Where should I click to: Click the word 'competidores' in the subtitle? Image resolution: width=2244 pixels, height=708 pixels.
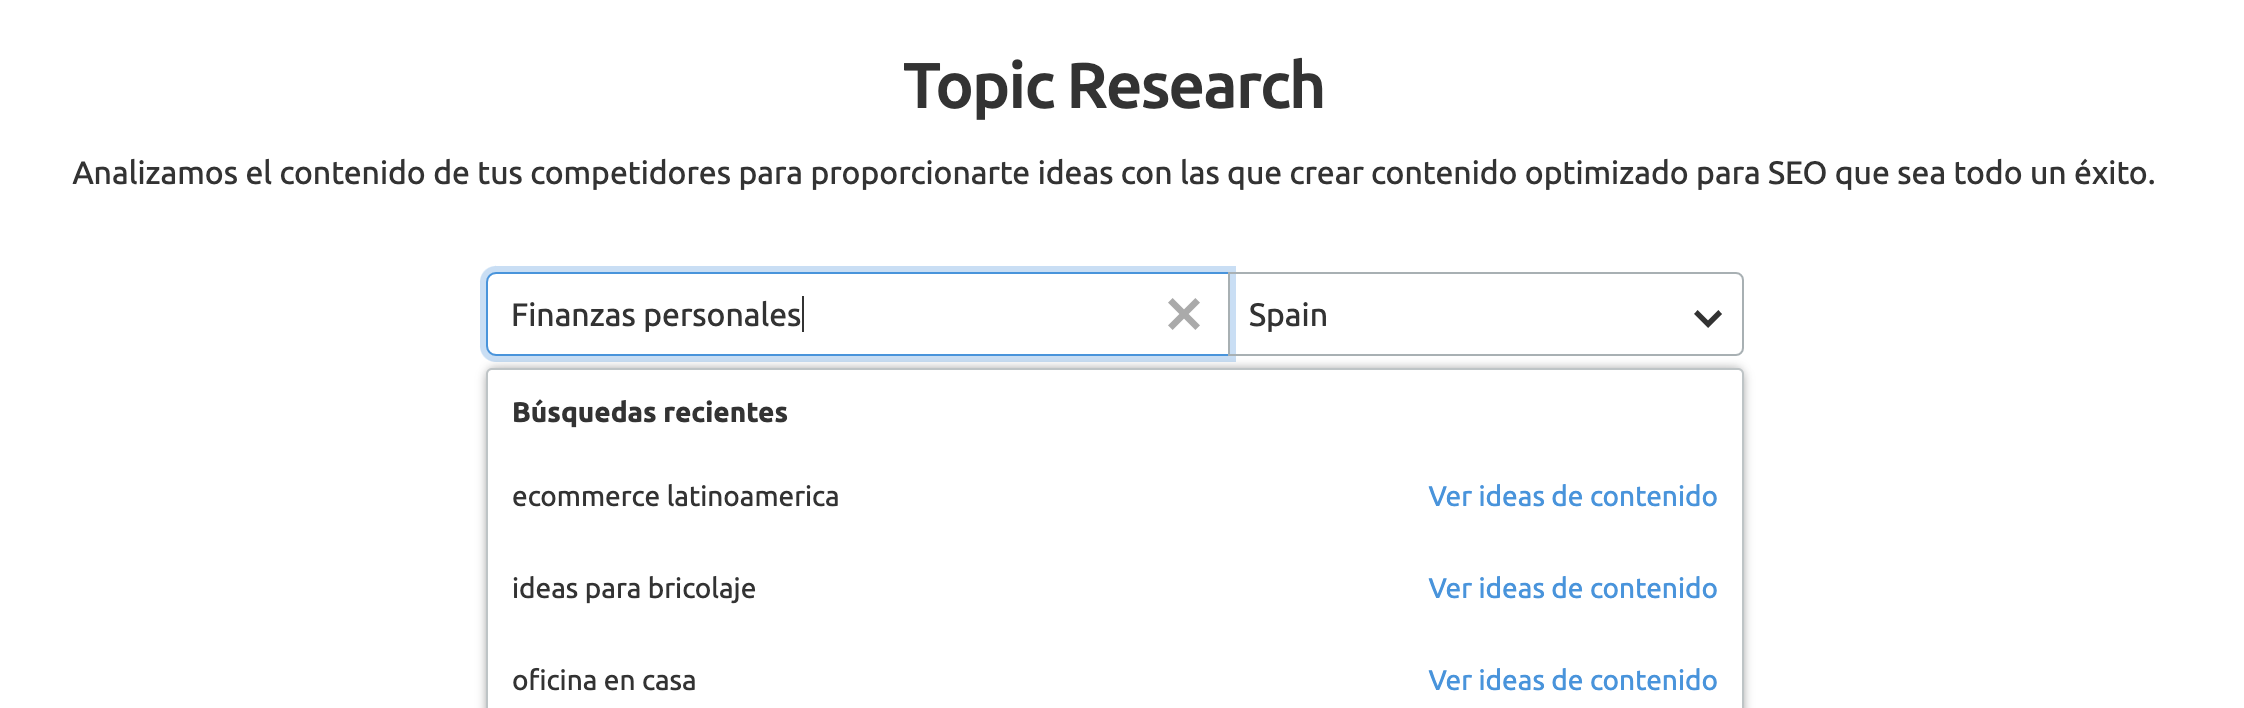point(631,173)
